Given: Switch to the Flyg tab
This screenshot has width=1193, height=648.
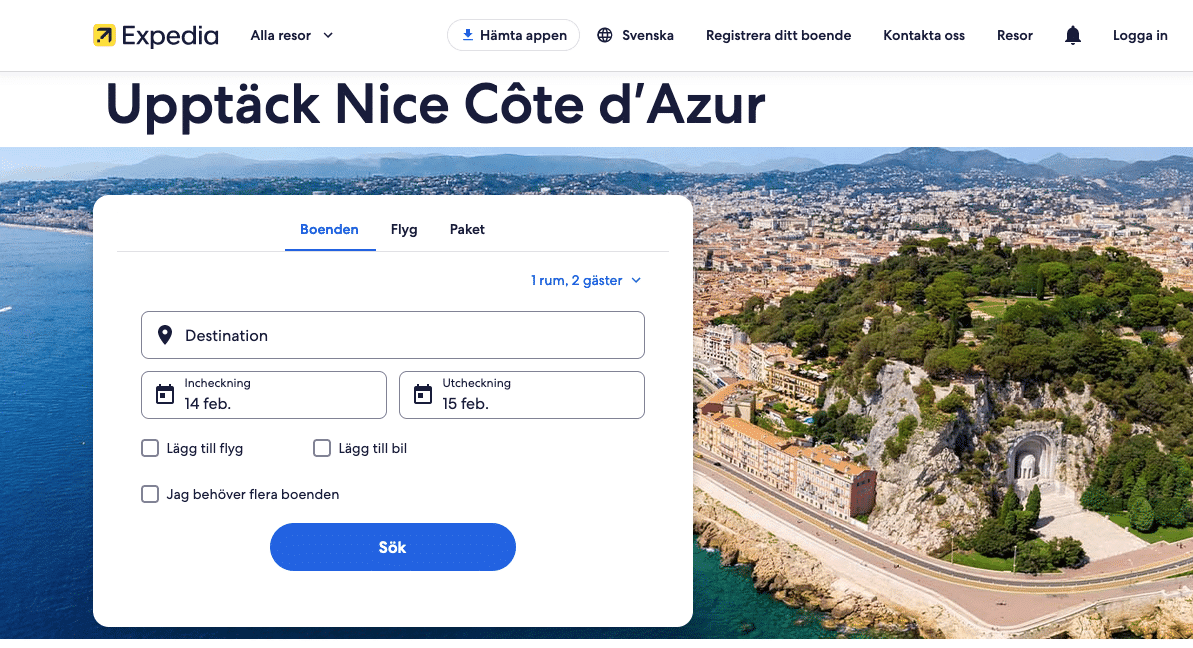Looking at the screenshot, I should click(x=404, y=230).
